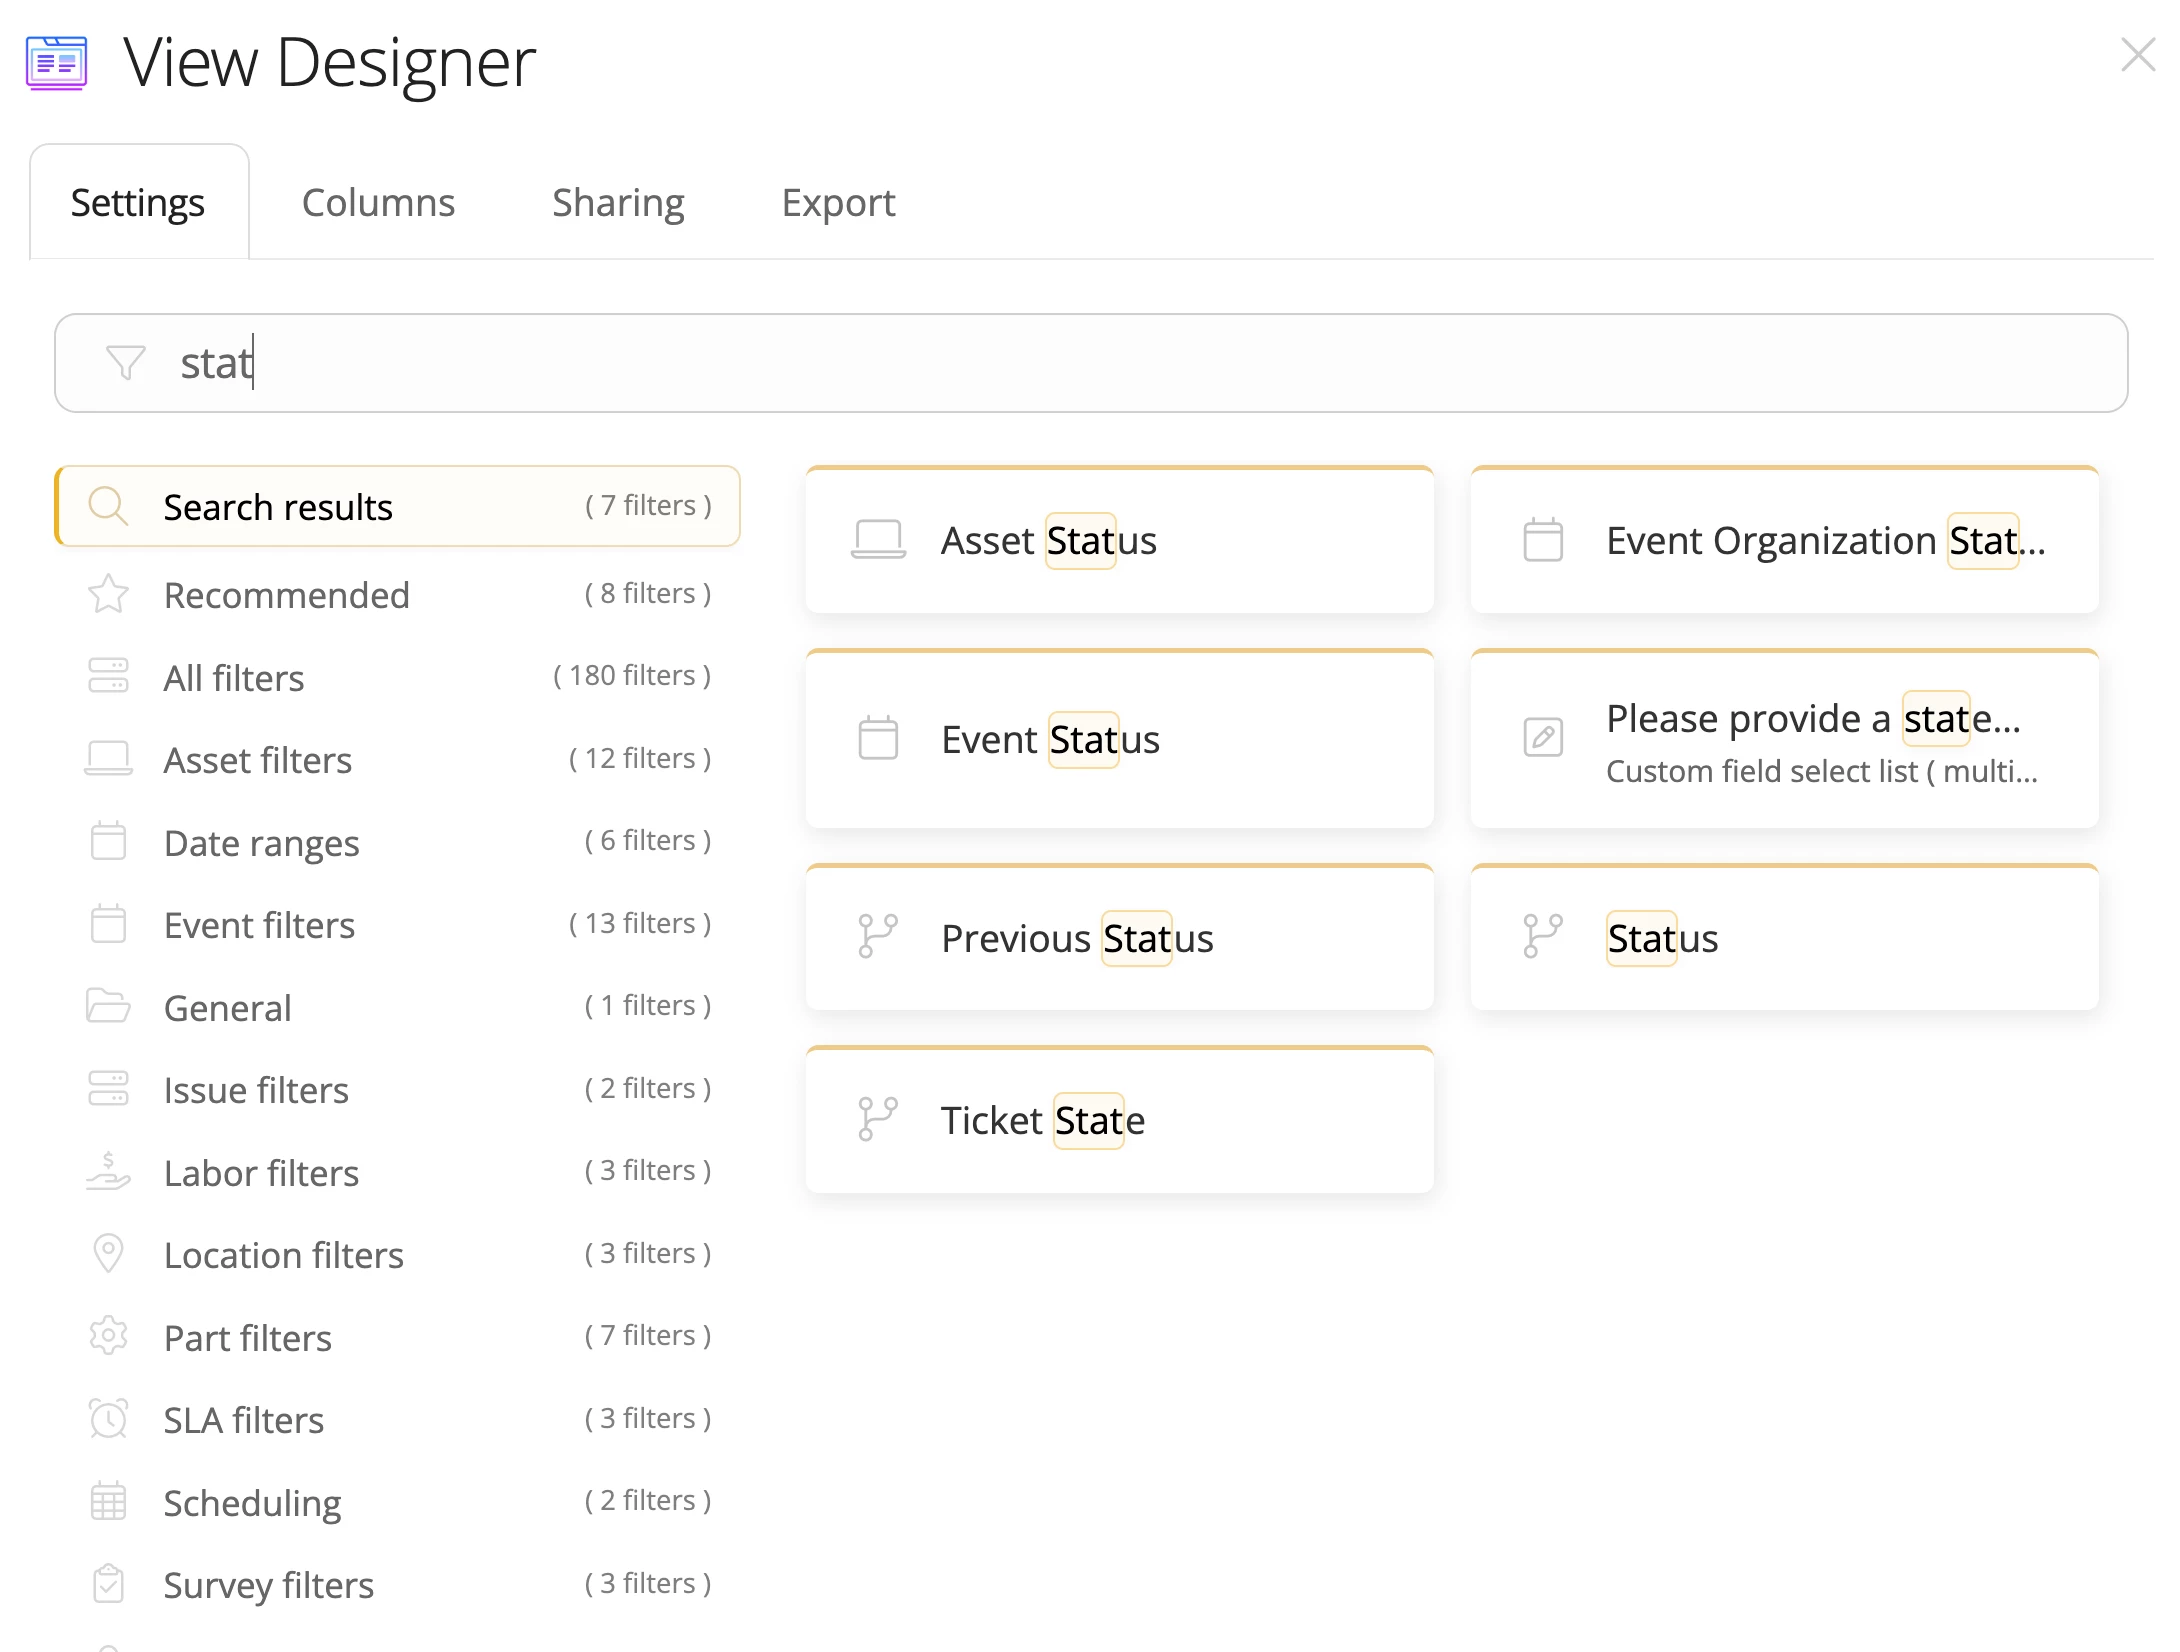Click the grid calendar icon beside Scheduling
The height and width of the screenshot is (1652, 2180).
click(108, 1501)
